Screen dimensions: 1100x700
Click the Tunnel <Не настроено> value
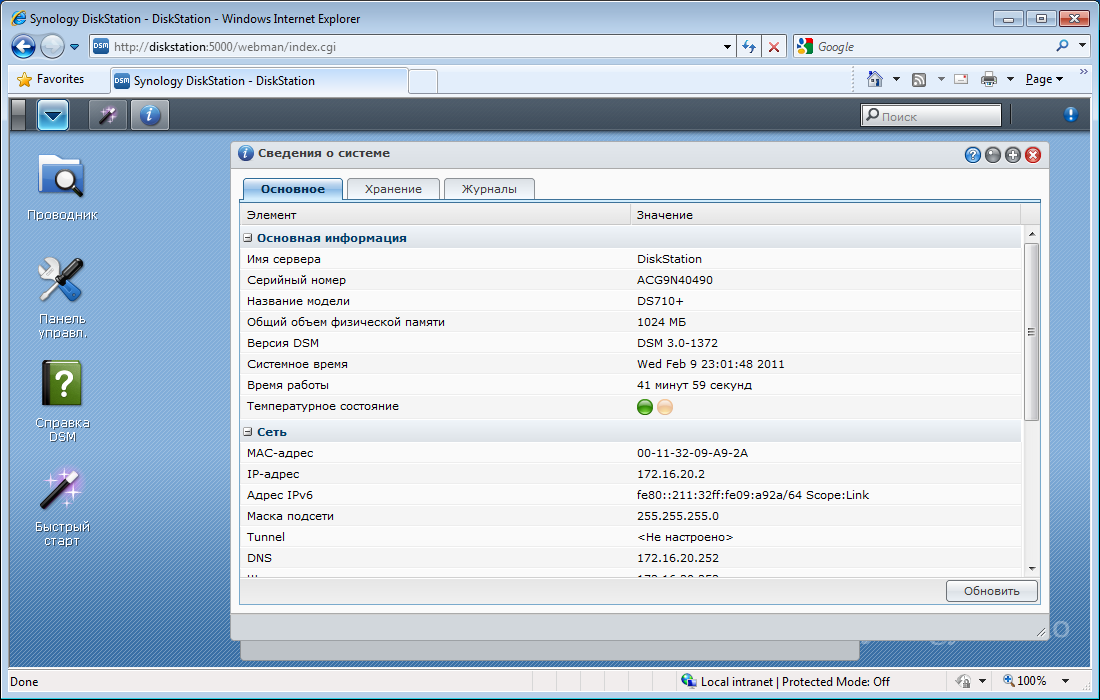click(x=685, y=537)
